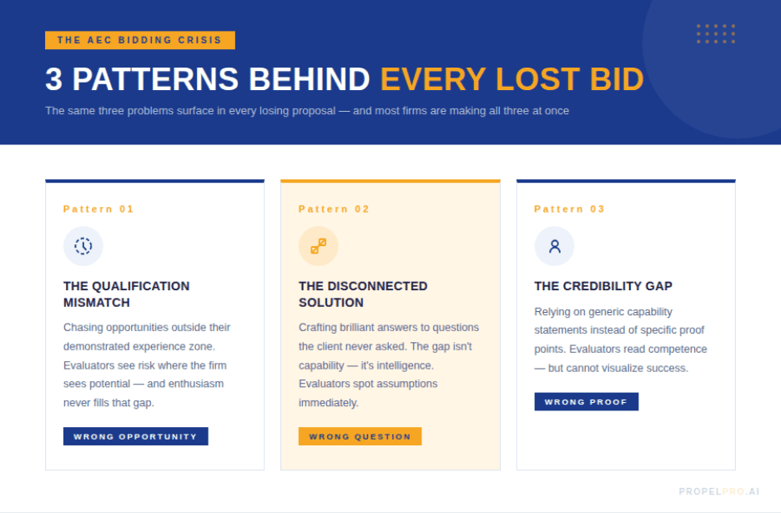
Task: Click the subtitle text below the main title
Action: (307, 111)
